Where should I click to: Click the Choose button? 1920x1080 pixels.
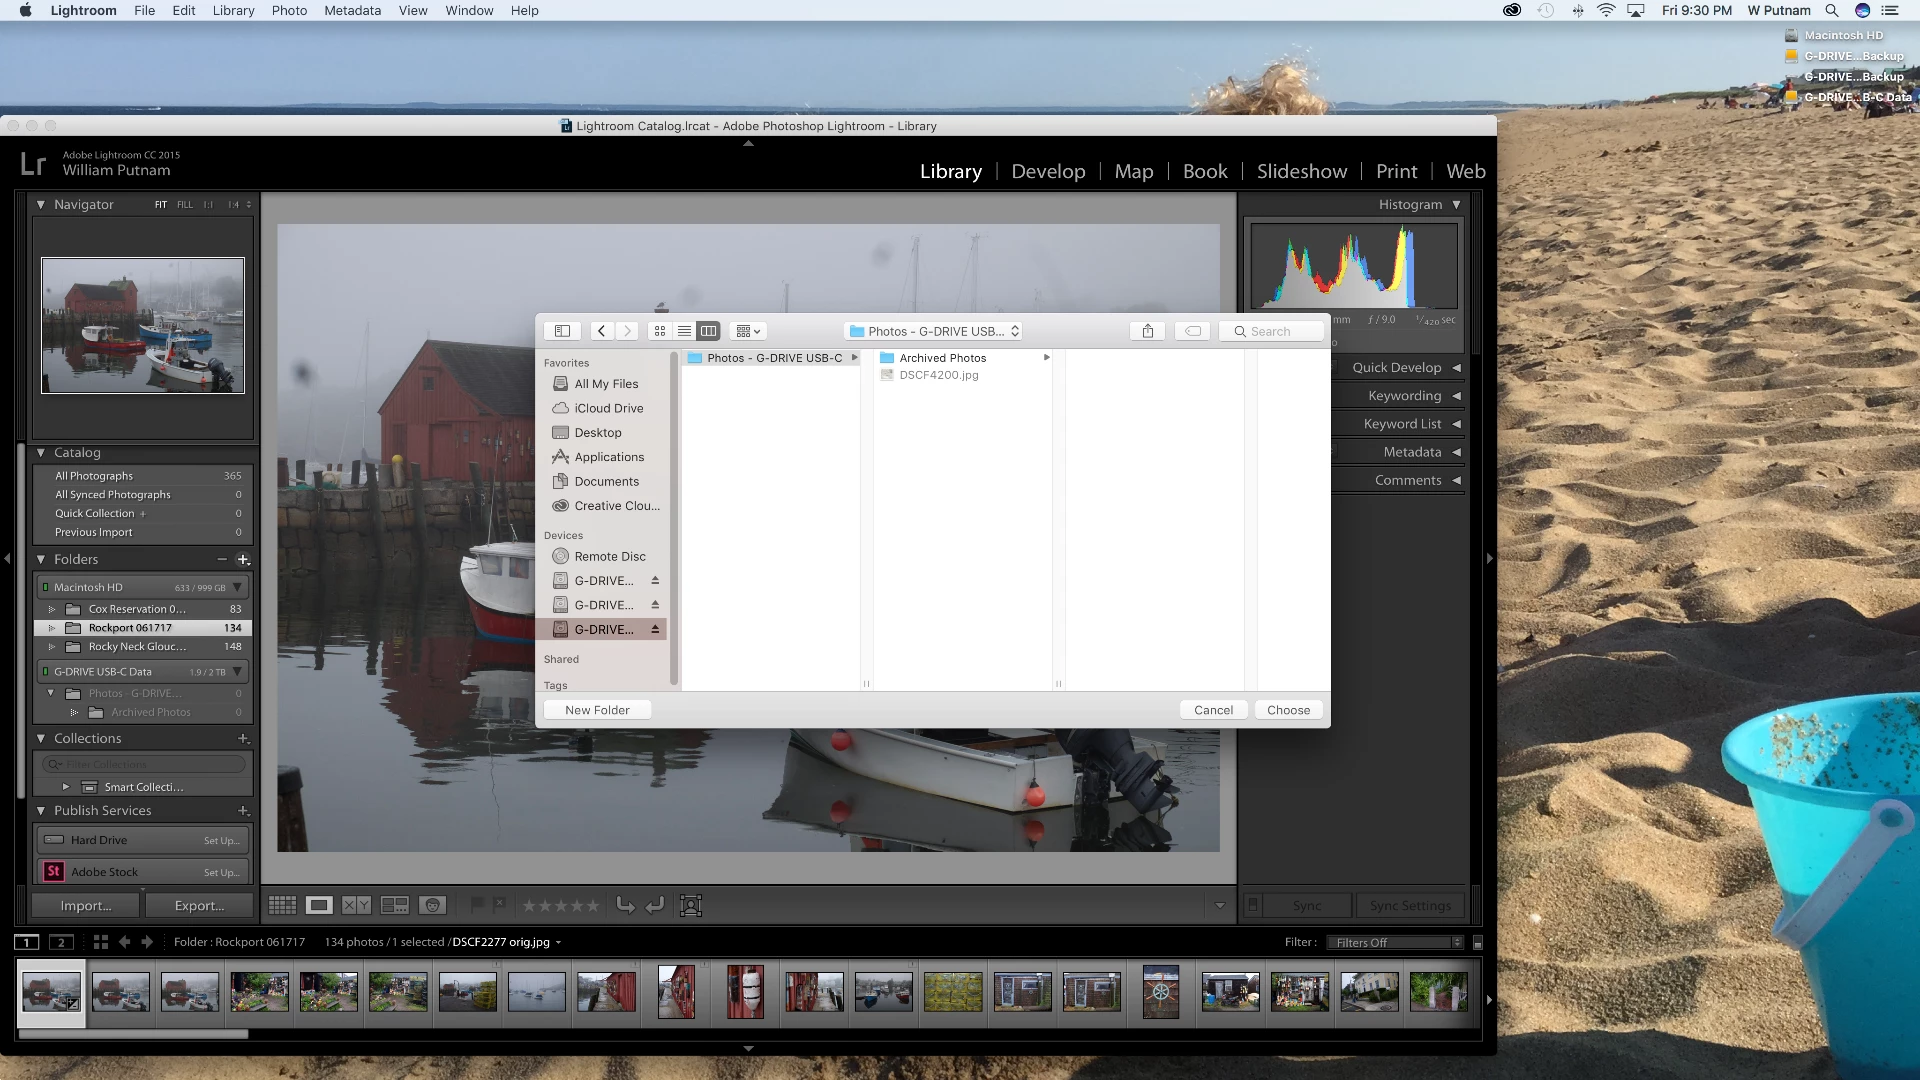click(1288, 710)
